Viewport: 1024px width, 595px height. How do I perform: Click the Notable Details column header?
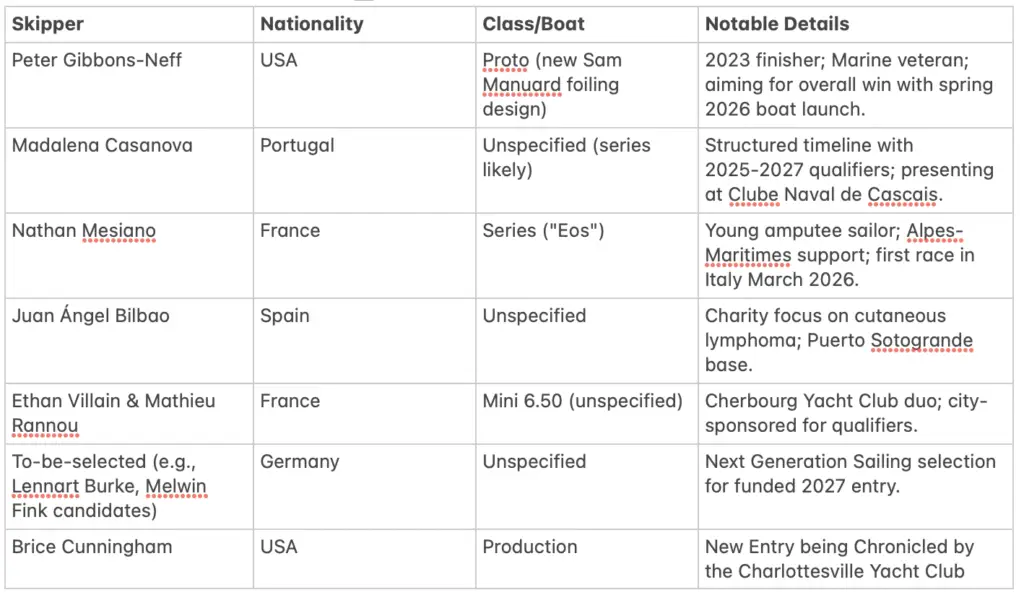click(x=777, y=24)
